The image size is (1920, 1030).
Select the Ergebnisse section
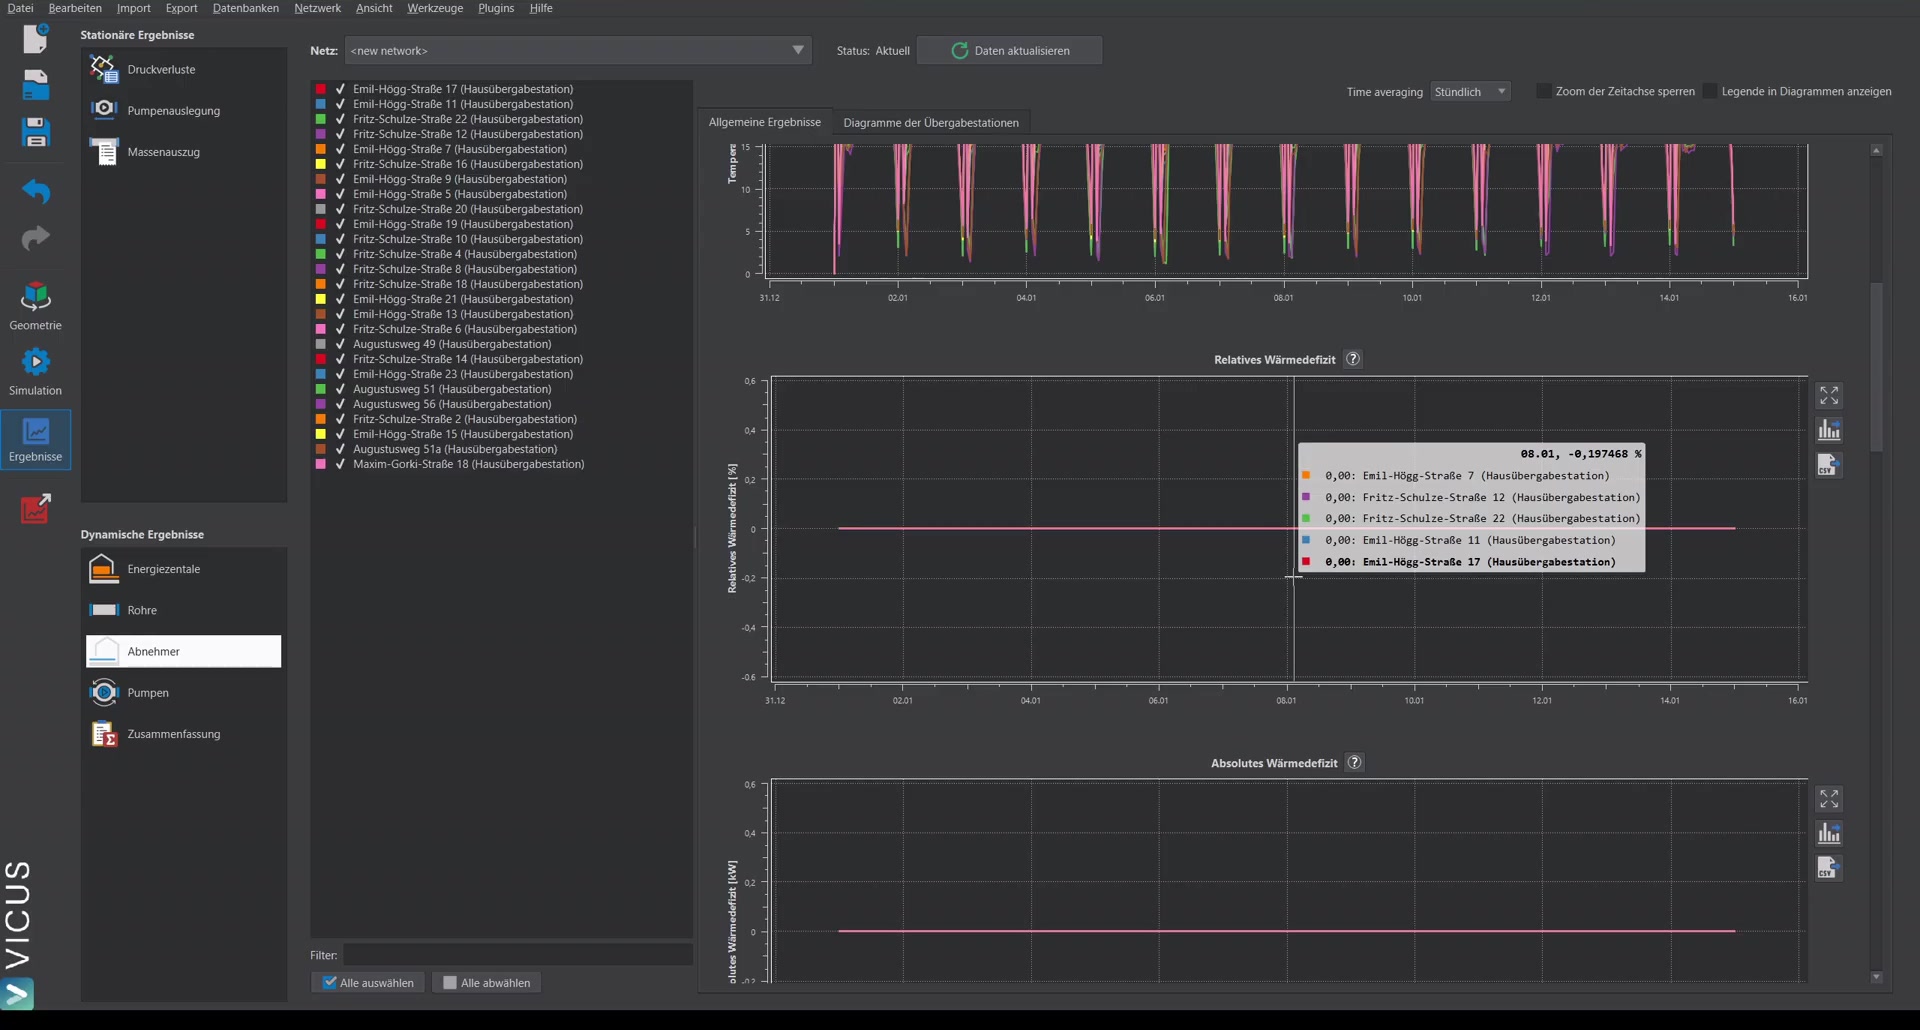tap(35, 438)
